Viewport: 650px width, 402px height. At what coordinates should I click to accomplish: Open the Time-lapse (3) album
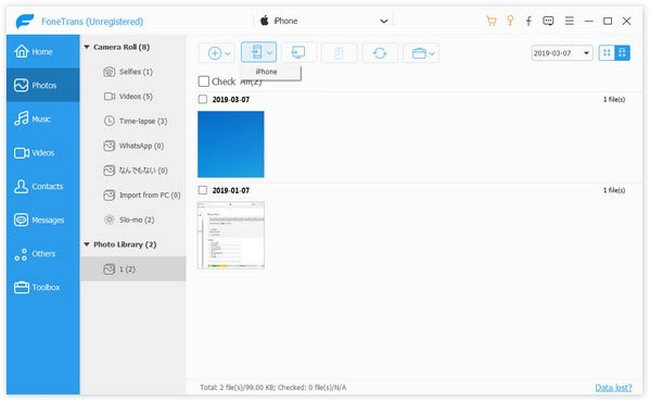[x=135, y=121]
